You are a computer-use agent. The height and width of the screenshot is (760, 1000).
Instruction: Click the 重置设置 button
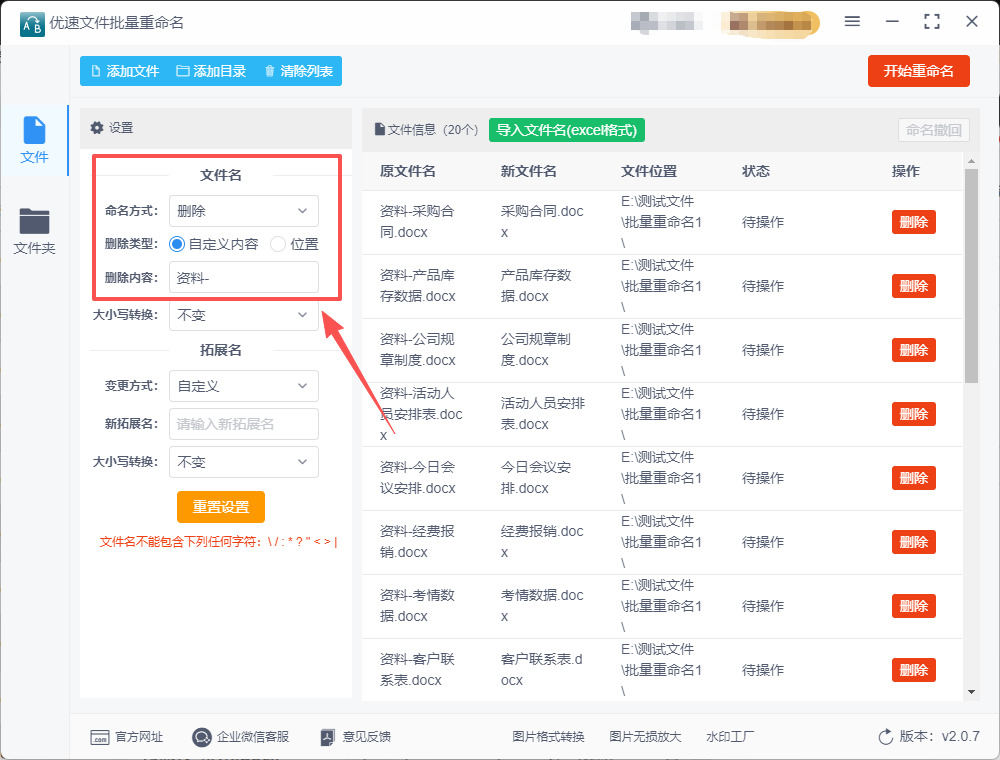click(220, 507)
